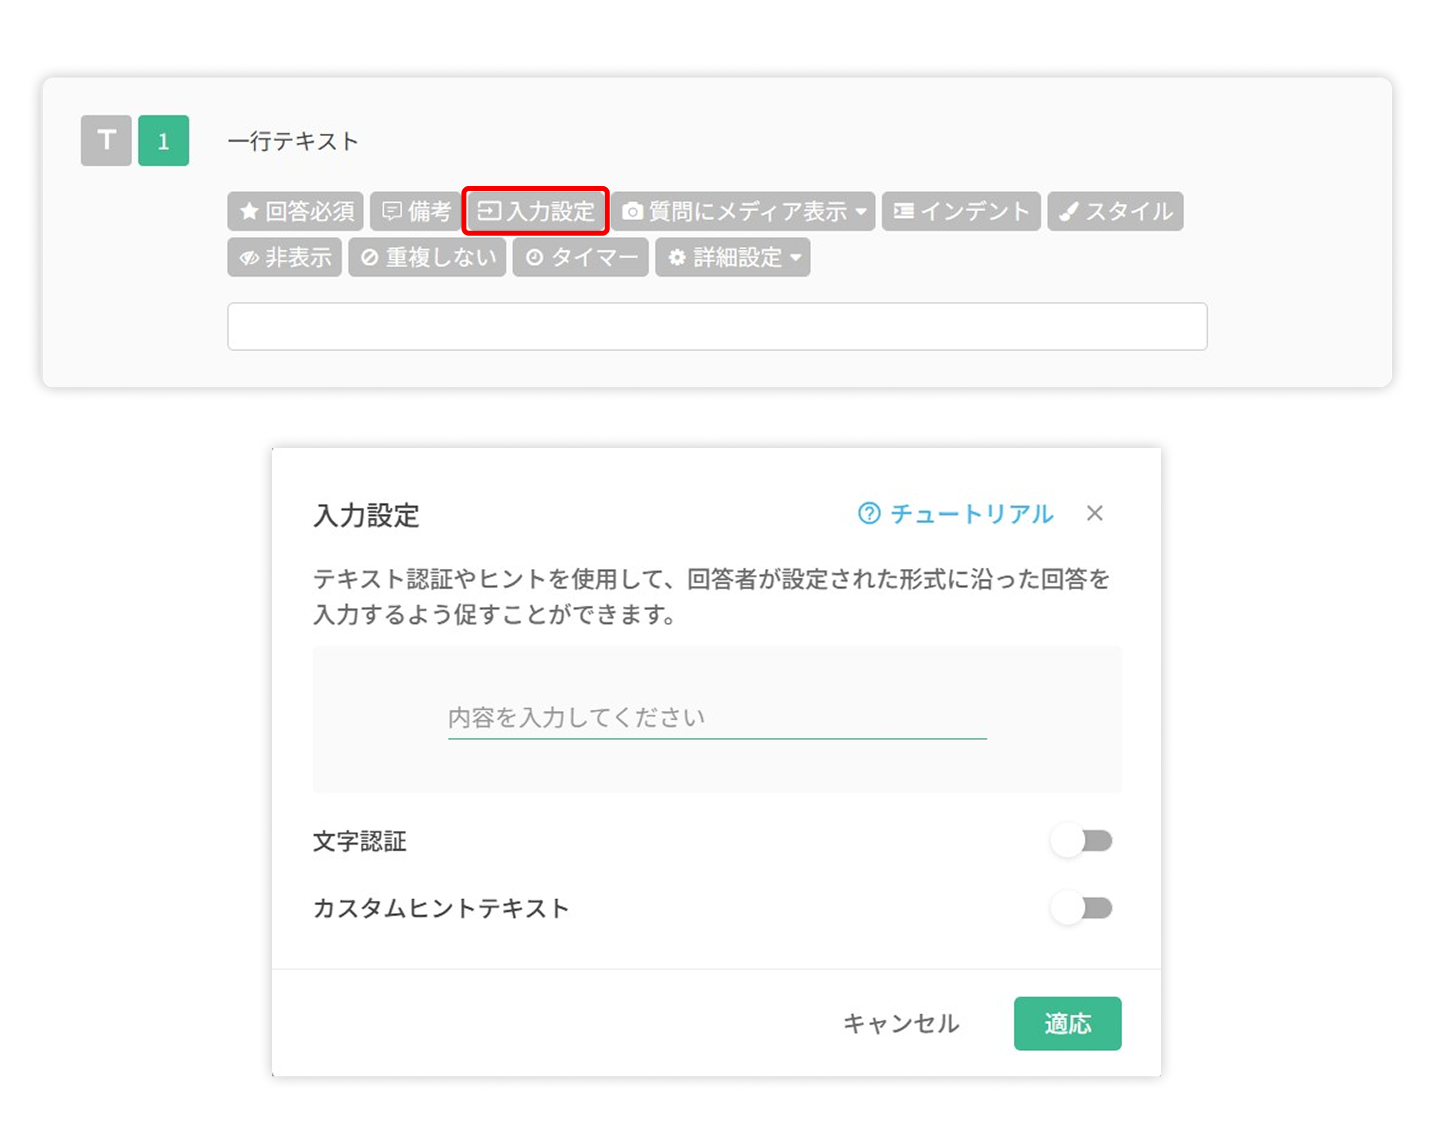Screen dimensions: 1433x1126
Task: Close the 入力設定 dialog with the X
Action: pos(1095,513)
